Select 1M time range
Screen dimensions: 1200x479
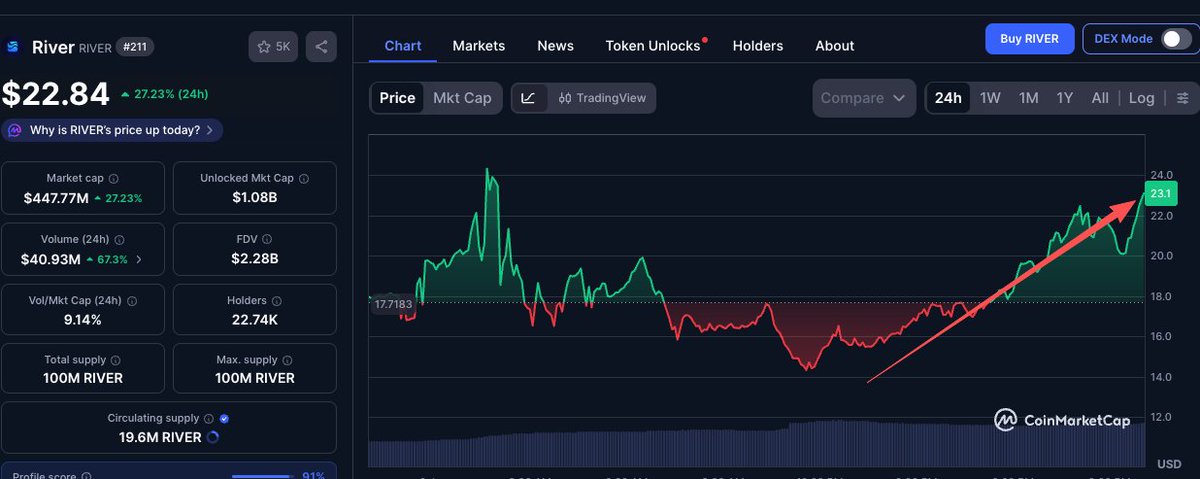1028,98
